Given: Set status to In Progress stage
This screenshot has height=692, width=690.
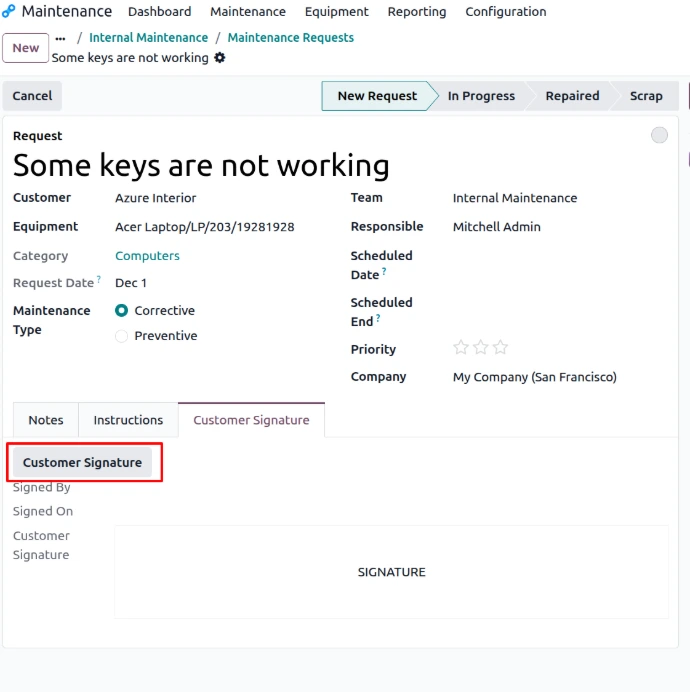Looking at the screenshot, I should [481, 96].
